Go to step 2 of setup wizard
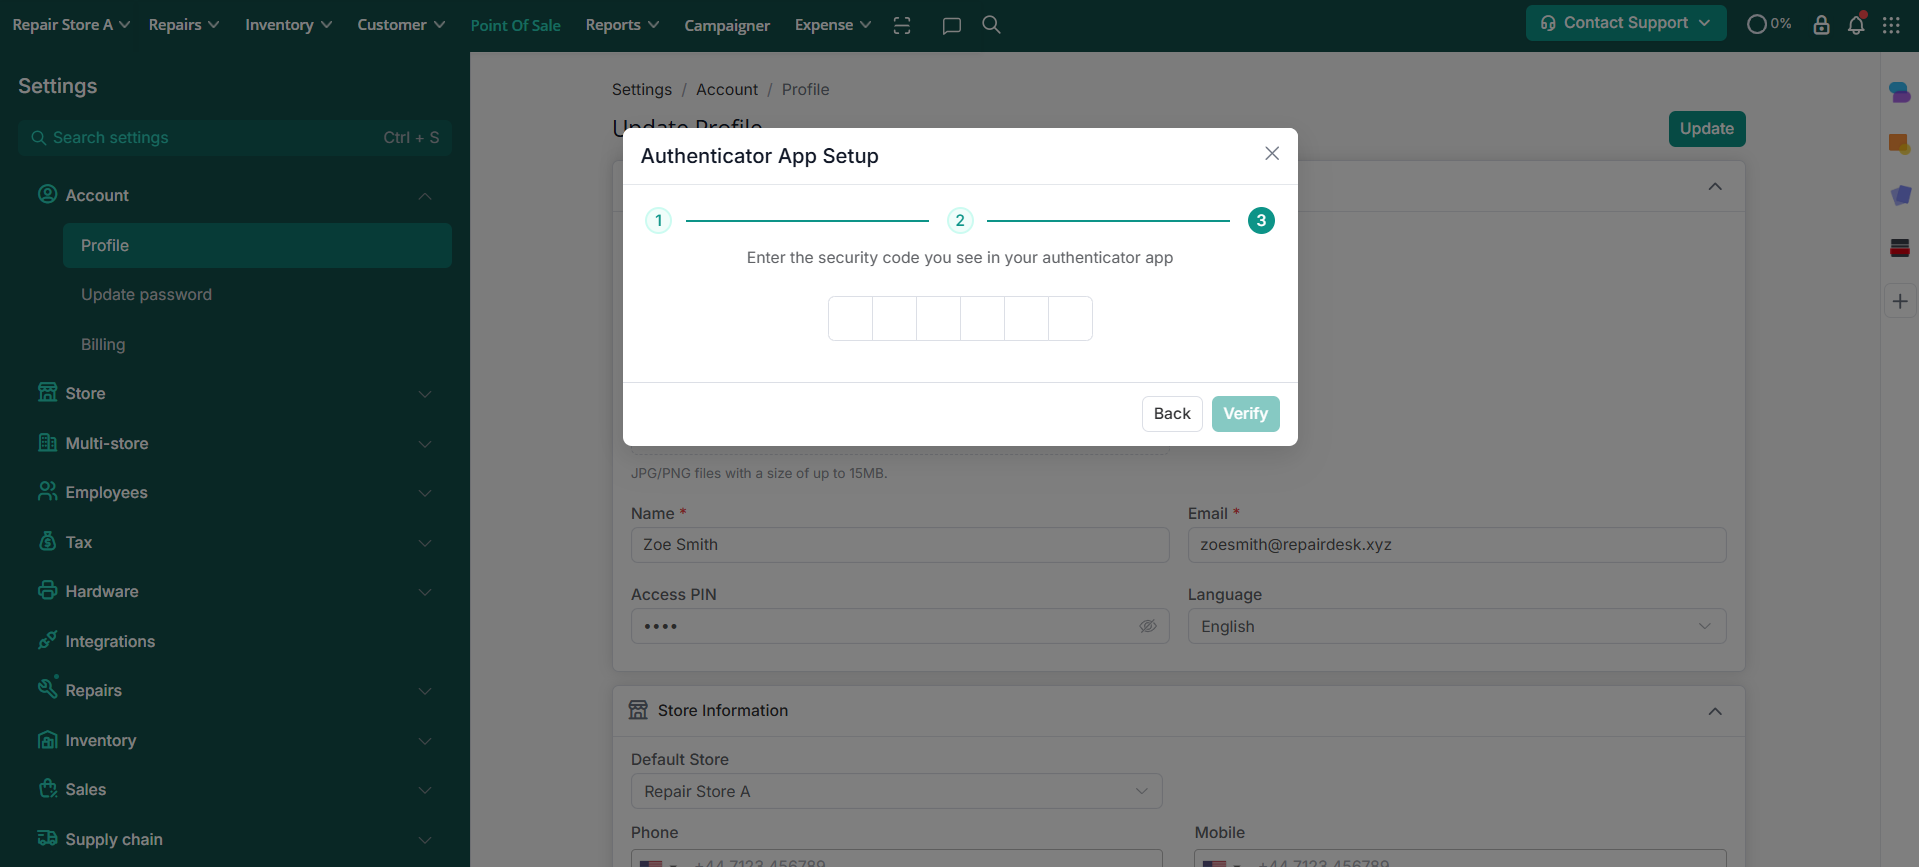 pyautogui.click(x=960, y=220)
